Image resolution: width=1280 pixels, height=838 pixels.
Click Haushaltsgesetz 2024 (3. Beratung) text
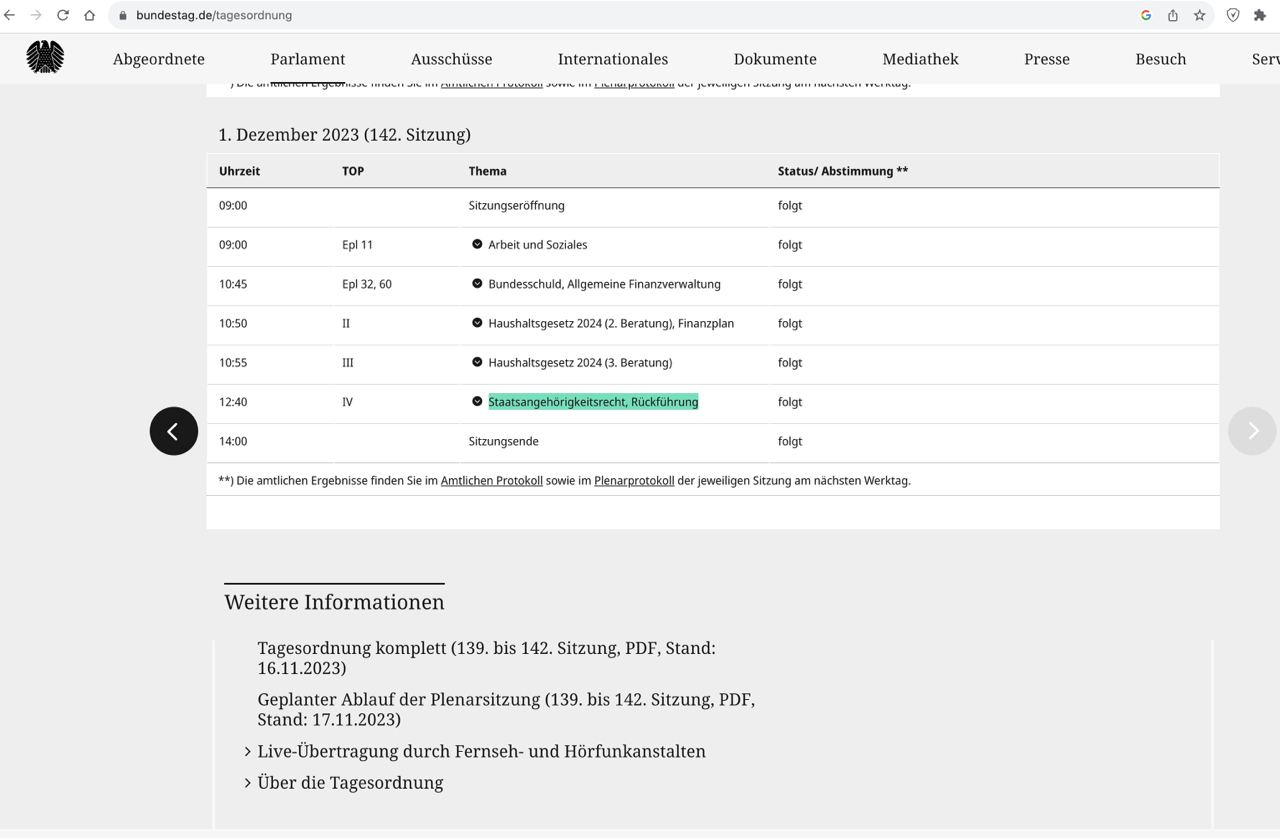[x=580, y=363]
